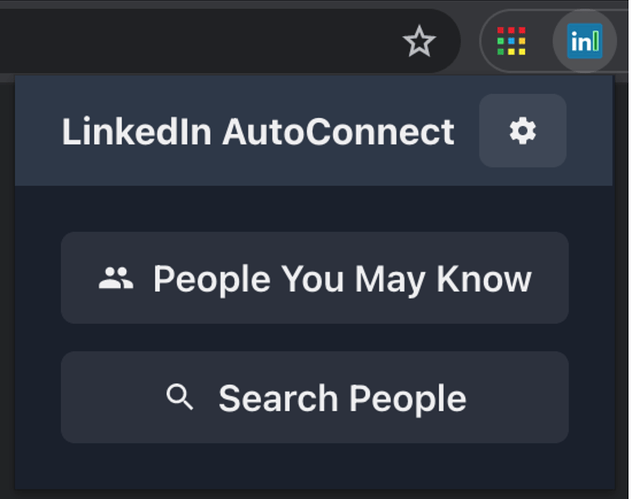Open the AutoConnect settings gear

522,131
